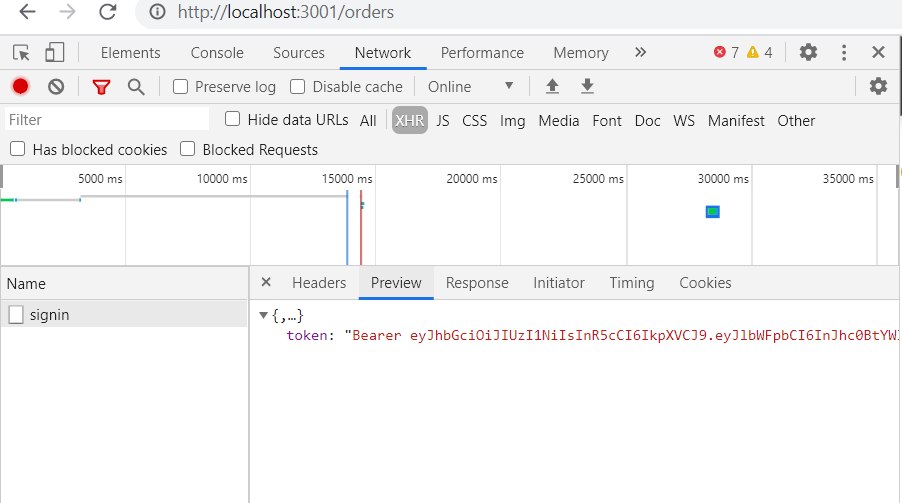The width and height of the screenshot is (902, 503).
Task: Tick the checkbox beside signin request
Action: (x=16, y=314)
